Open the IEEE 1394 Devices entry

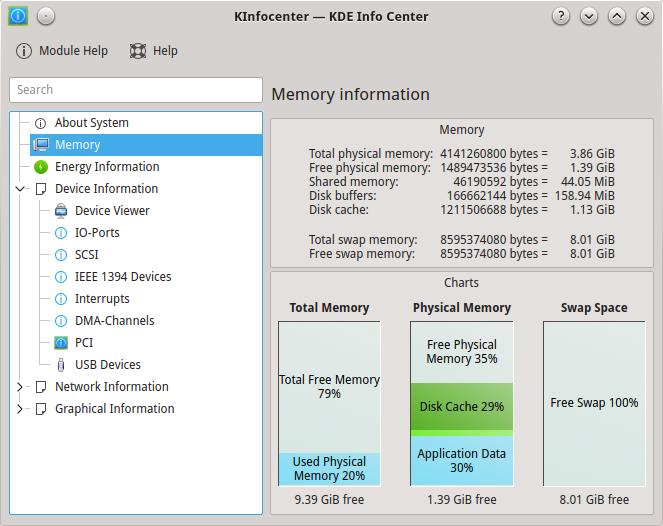(122, 277)
